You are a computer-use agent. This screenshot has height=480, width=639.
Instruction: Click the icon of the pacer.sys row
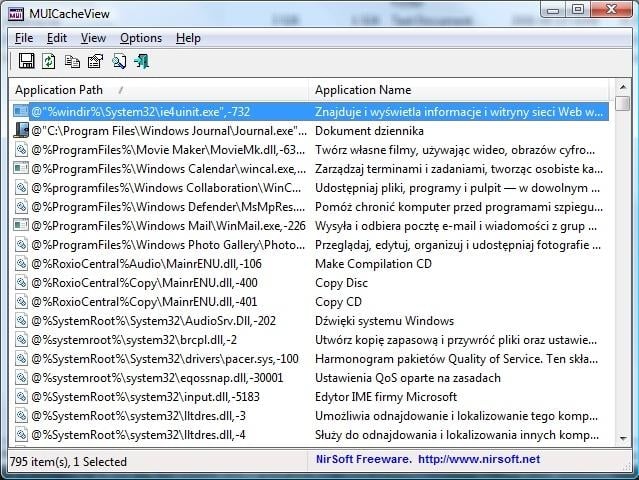tap(21, 359)
